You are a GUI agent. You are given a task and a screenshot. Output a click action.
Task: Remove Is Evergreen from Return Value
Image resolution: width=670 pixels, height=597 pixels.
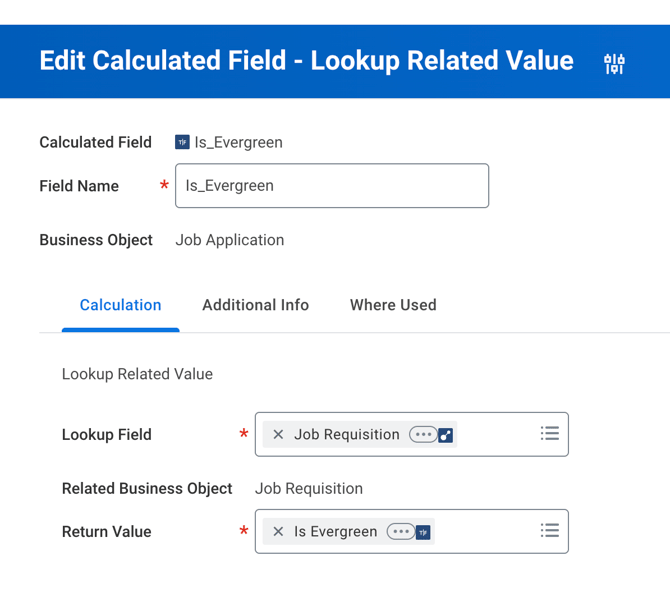click(278, 532)
